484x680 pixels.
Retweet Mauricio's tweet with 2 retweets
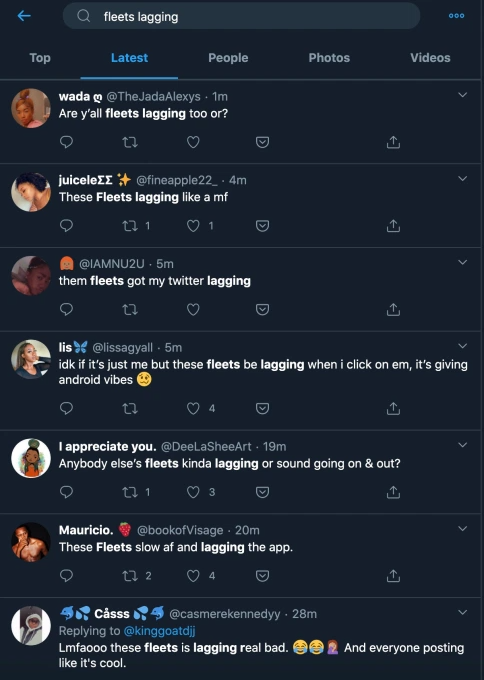pyautogui.click(x=130, y=575)
